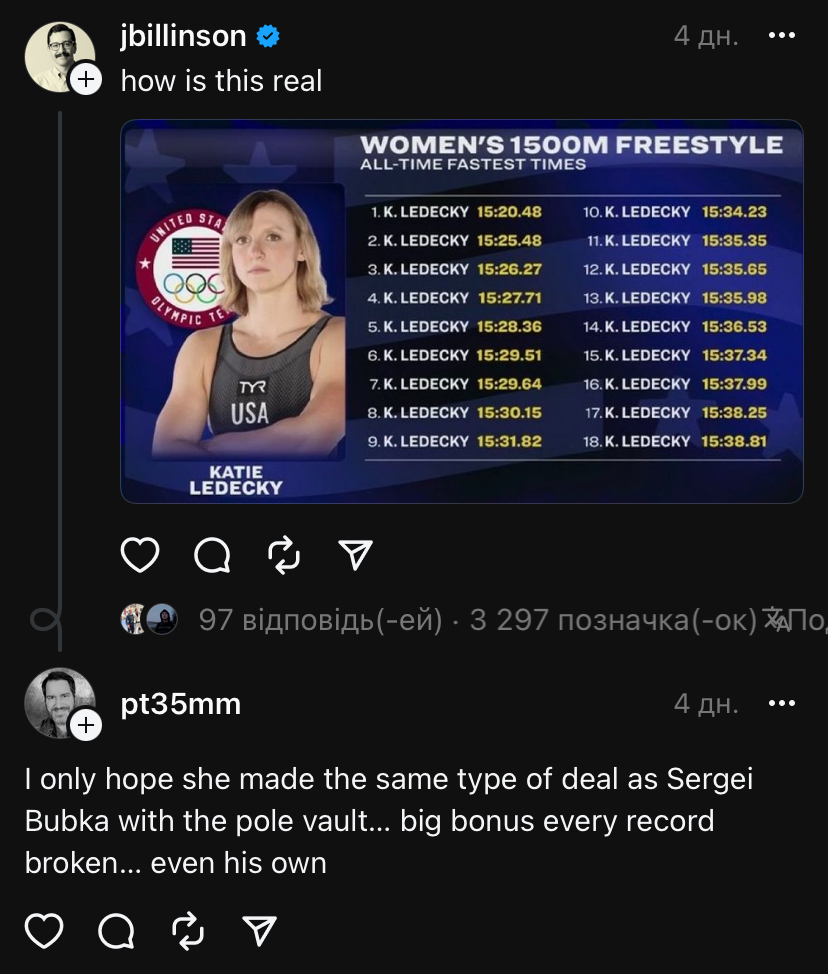
Task: Share jbillinson's post with paper plane icon
Action: (x=355, y=555)
